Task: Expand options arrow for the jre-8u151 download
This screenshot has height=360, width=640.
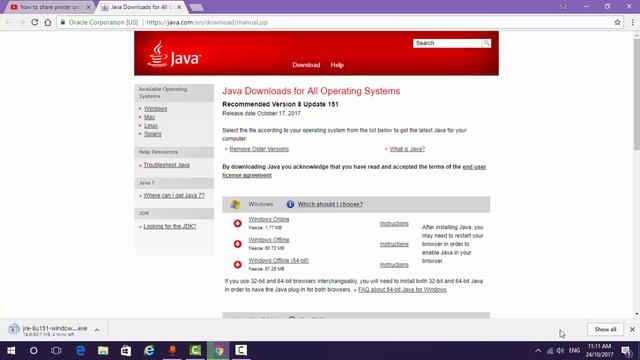Action: point(97,329)
